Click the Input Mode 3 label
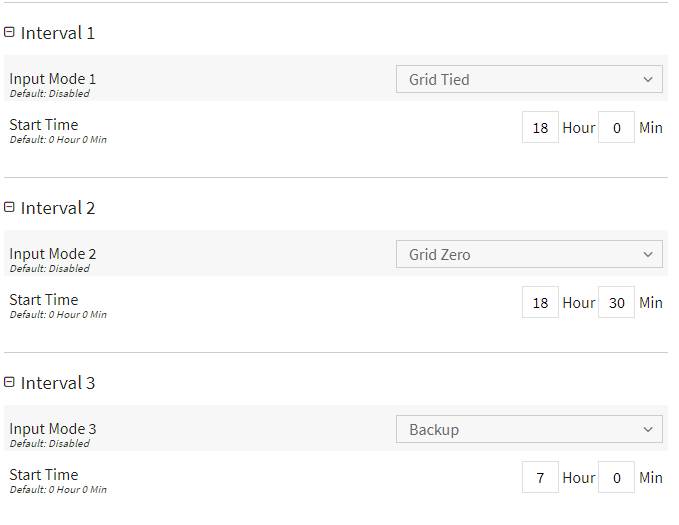Viewport: 679px width, 525px height. point(52,429)
